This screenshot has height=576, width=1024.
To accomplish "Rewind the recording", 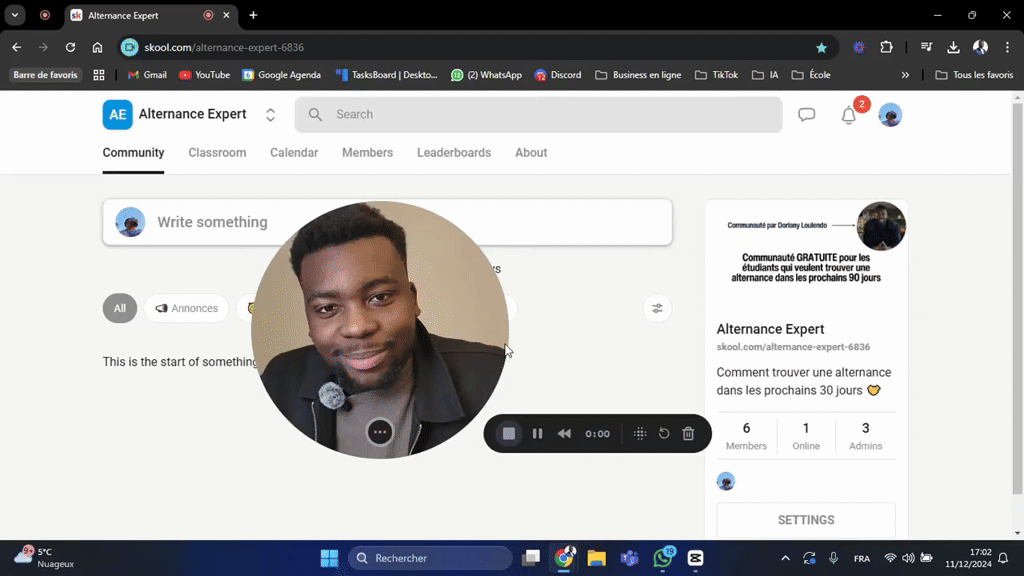I will point(564,433).
